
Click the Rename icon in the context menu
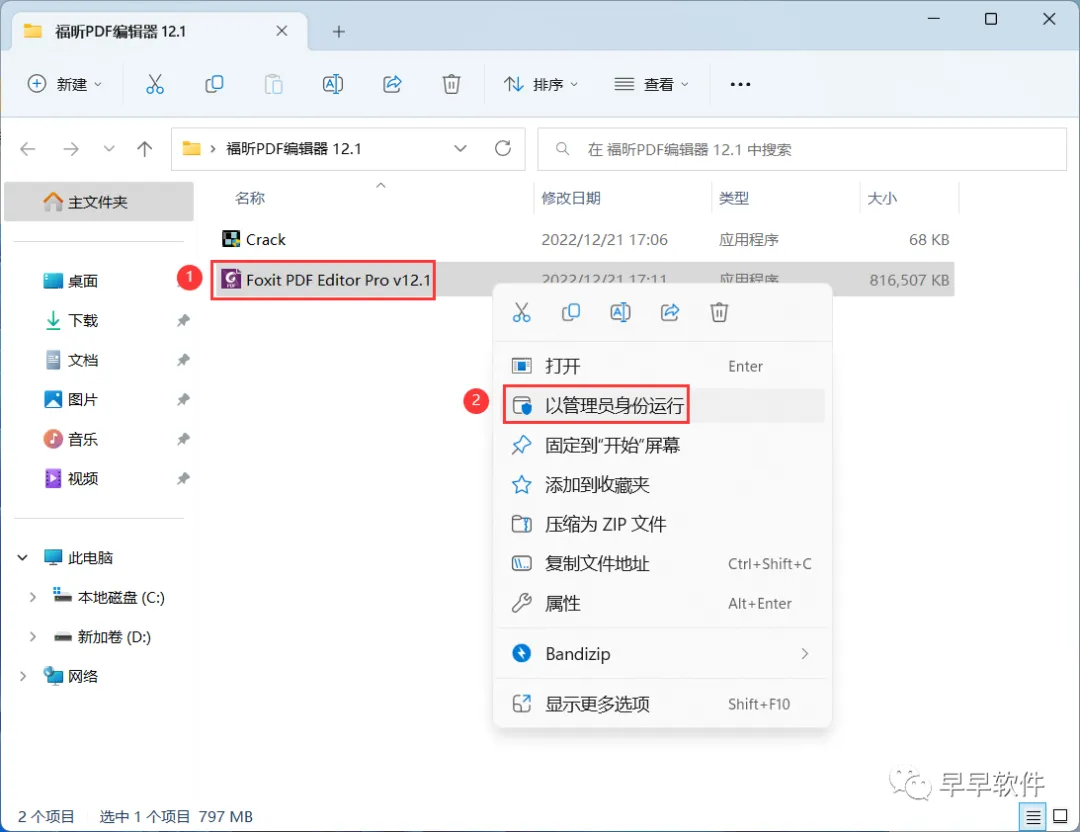[x=621, y=313]
